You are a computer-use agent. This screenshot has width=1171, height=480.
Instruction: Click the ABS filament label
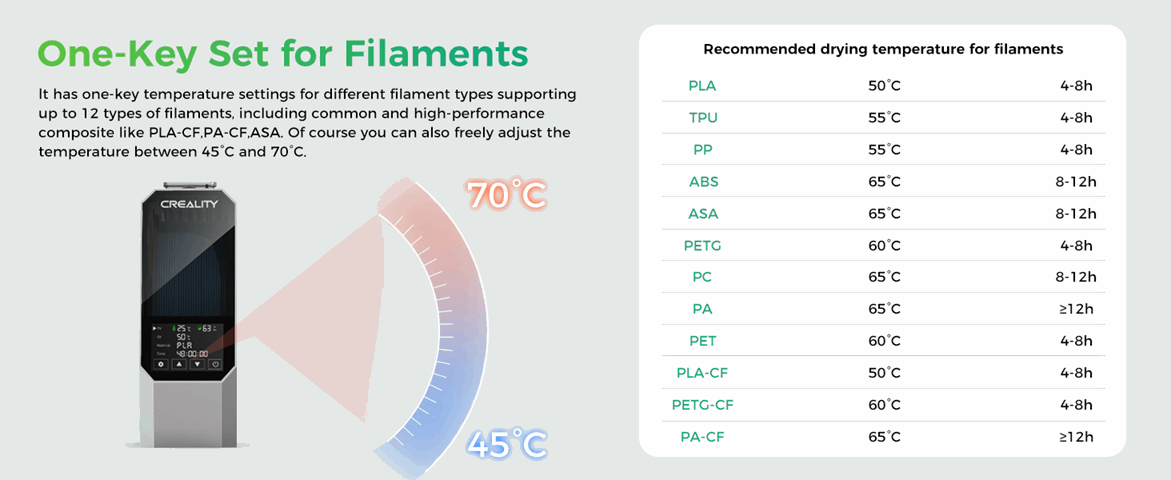703,182
